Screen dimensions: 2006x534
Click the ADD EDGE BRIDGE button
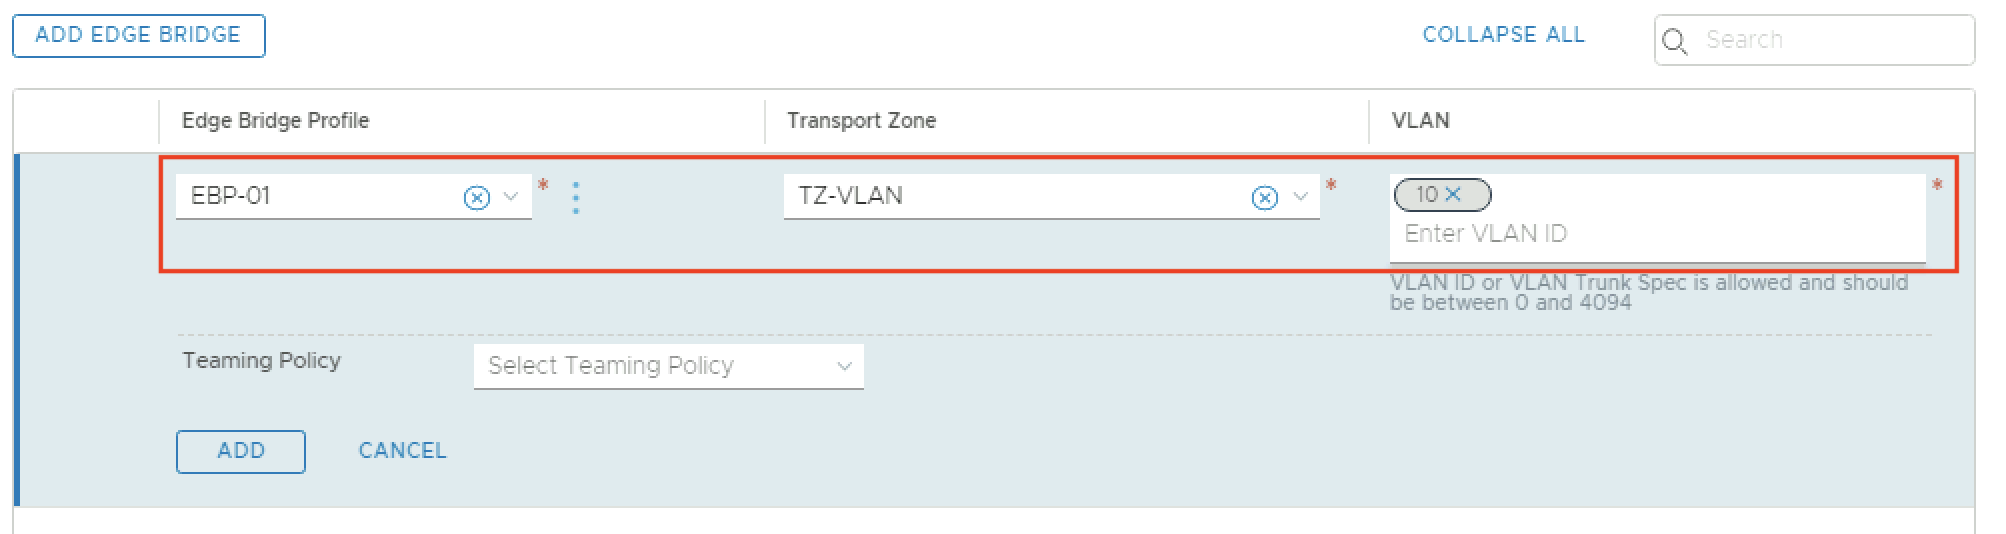(x=138, y=35)
